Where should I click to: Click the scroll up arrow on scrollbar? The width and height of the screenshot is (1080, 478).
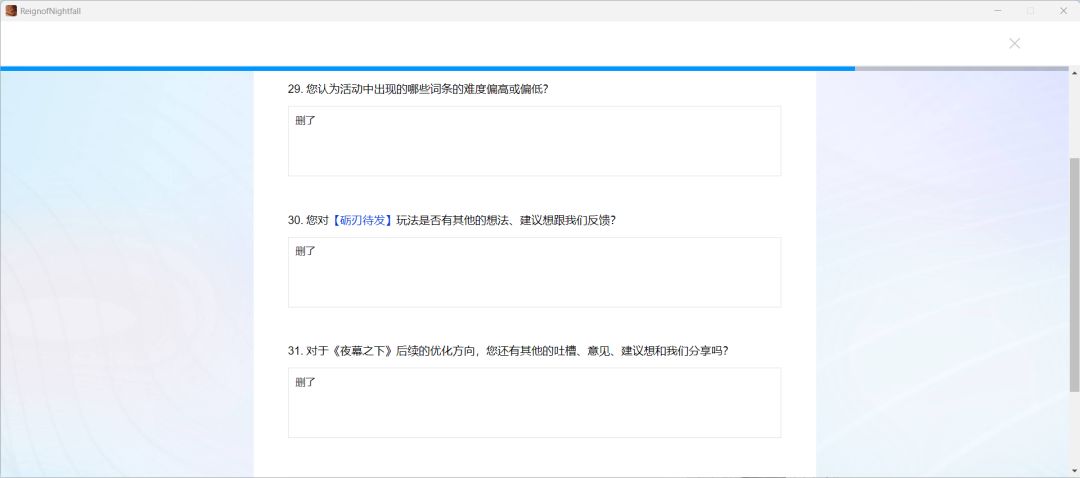coord(1074,73)
